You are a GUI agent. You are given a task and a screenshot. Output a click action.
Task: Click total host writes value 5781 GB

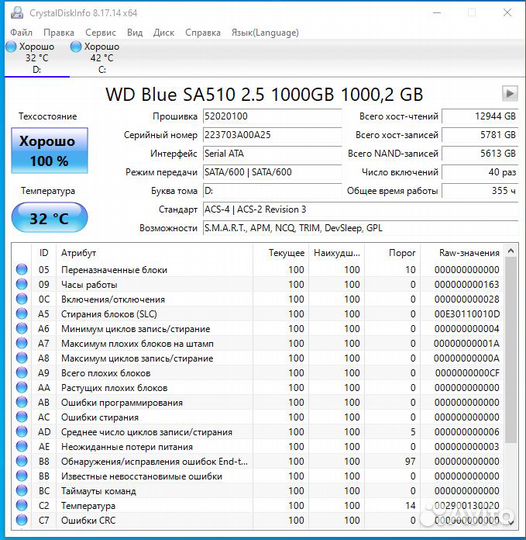[x=480, y=135]
